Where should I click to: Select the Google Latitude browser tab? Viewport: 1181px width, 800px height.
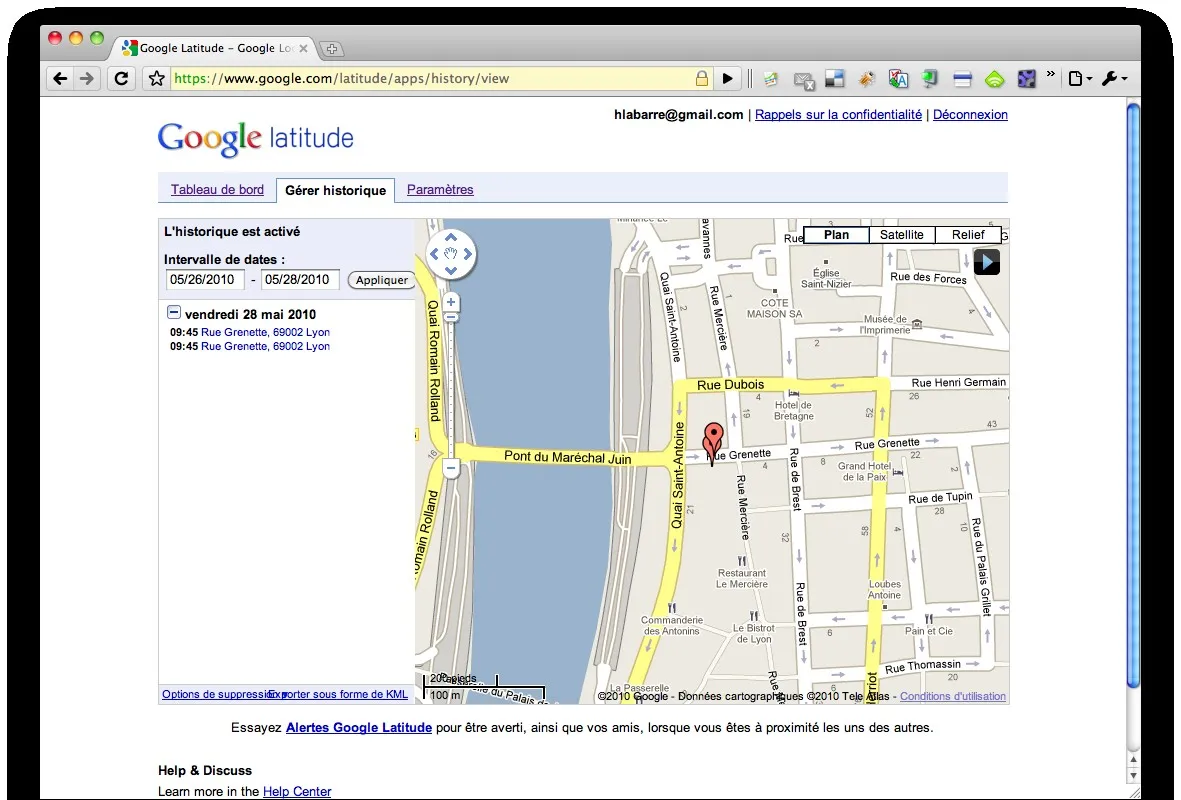point(215,48)
